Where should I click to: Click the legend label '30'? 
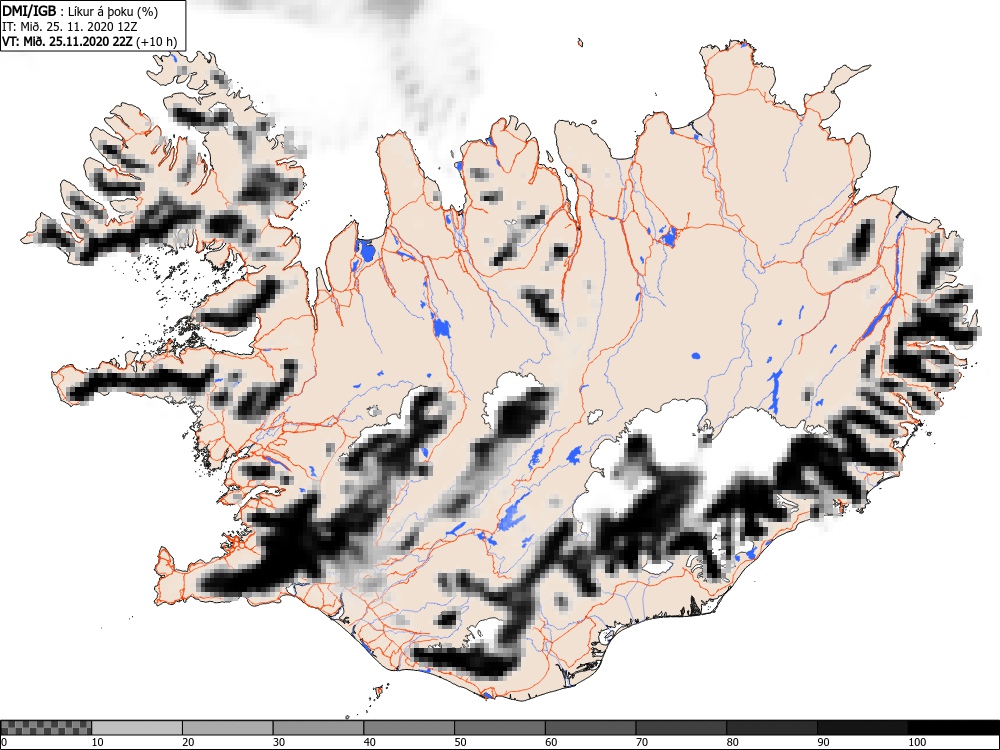point(279,742)
